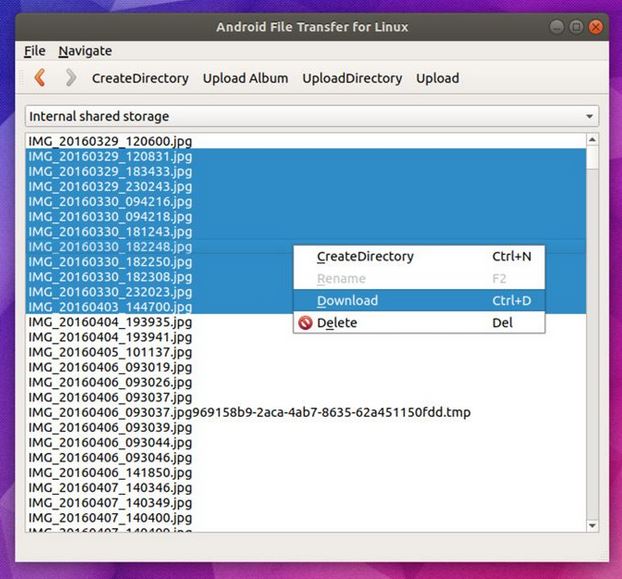Maximize the Android File Transfer window

(x=576, y=27)
